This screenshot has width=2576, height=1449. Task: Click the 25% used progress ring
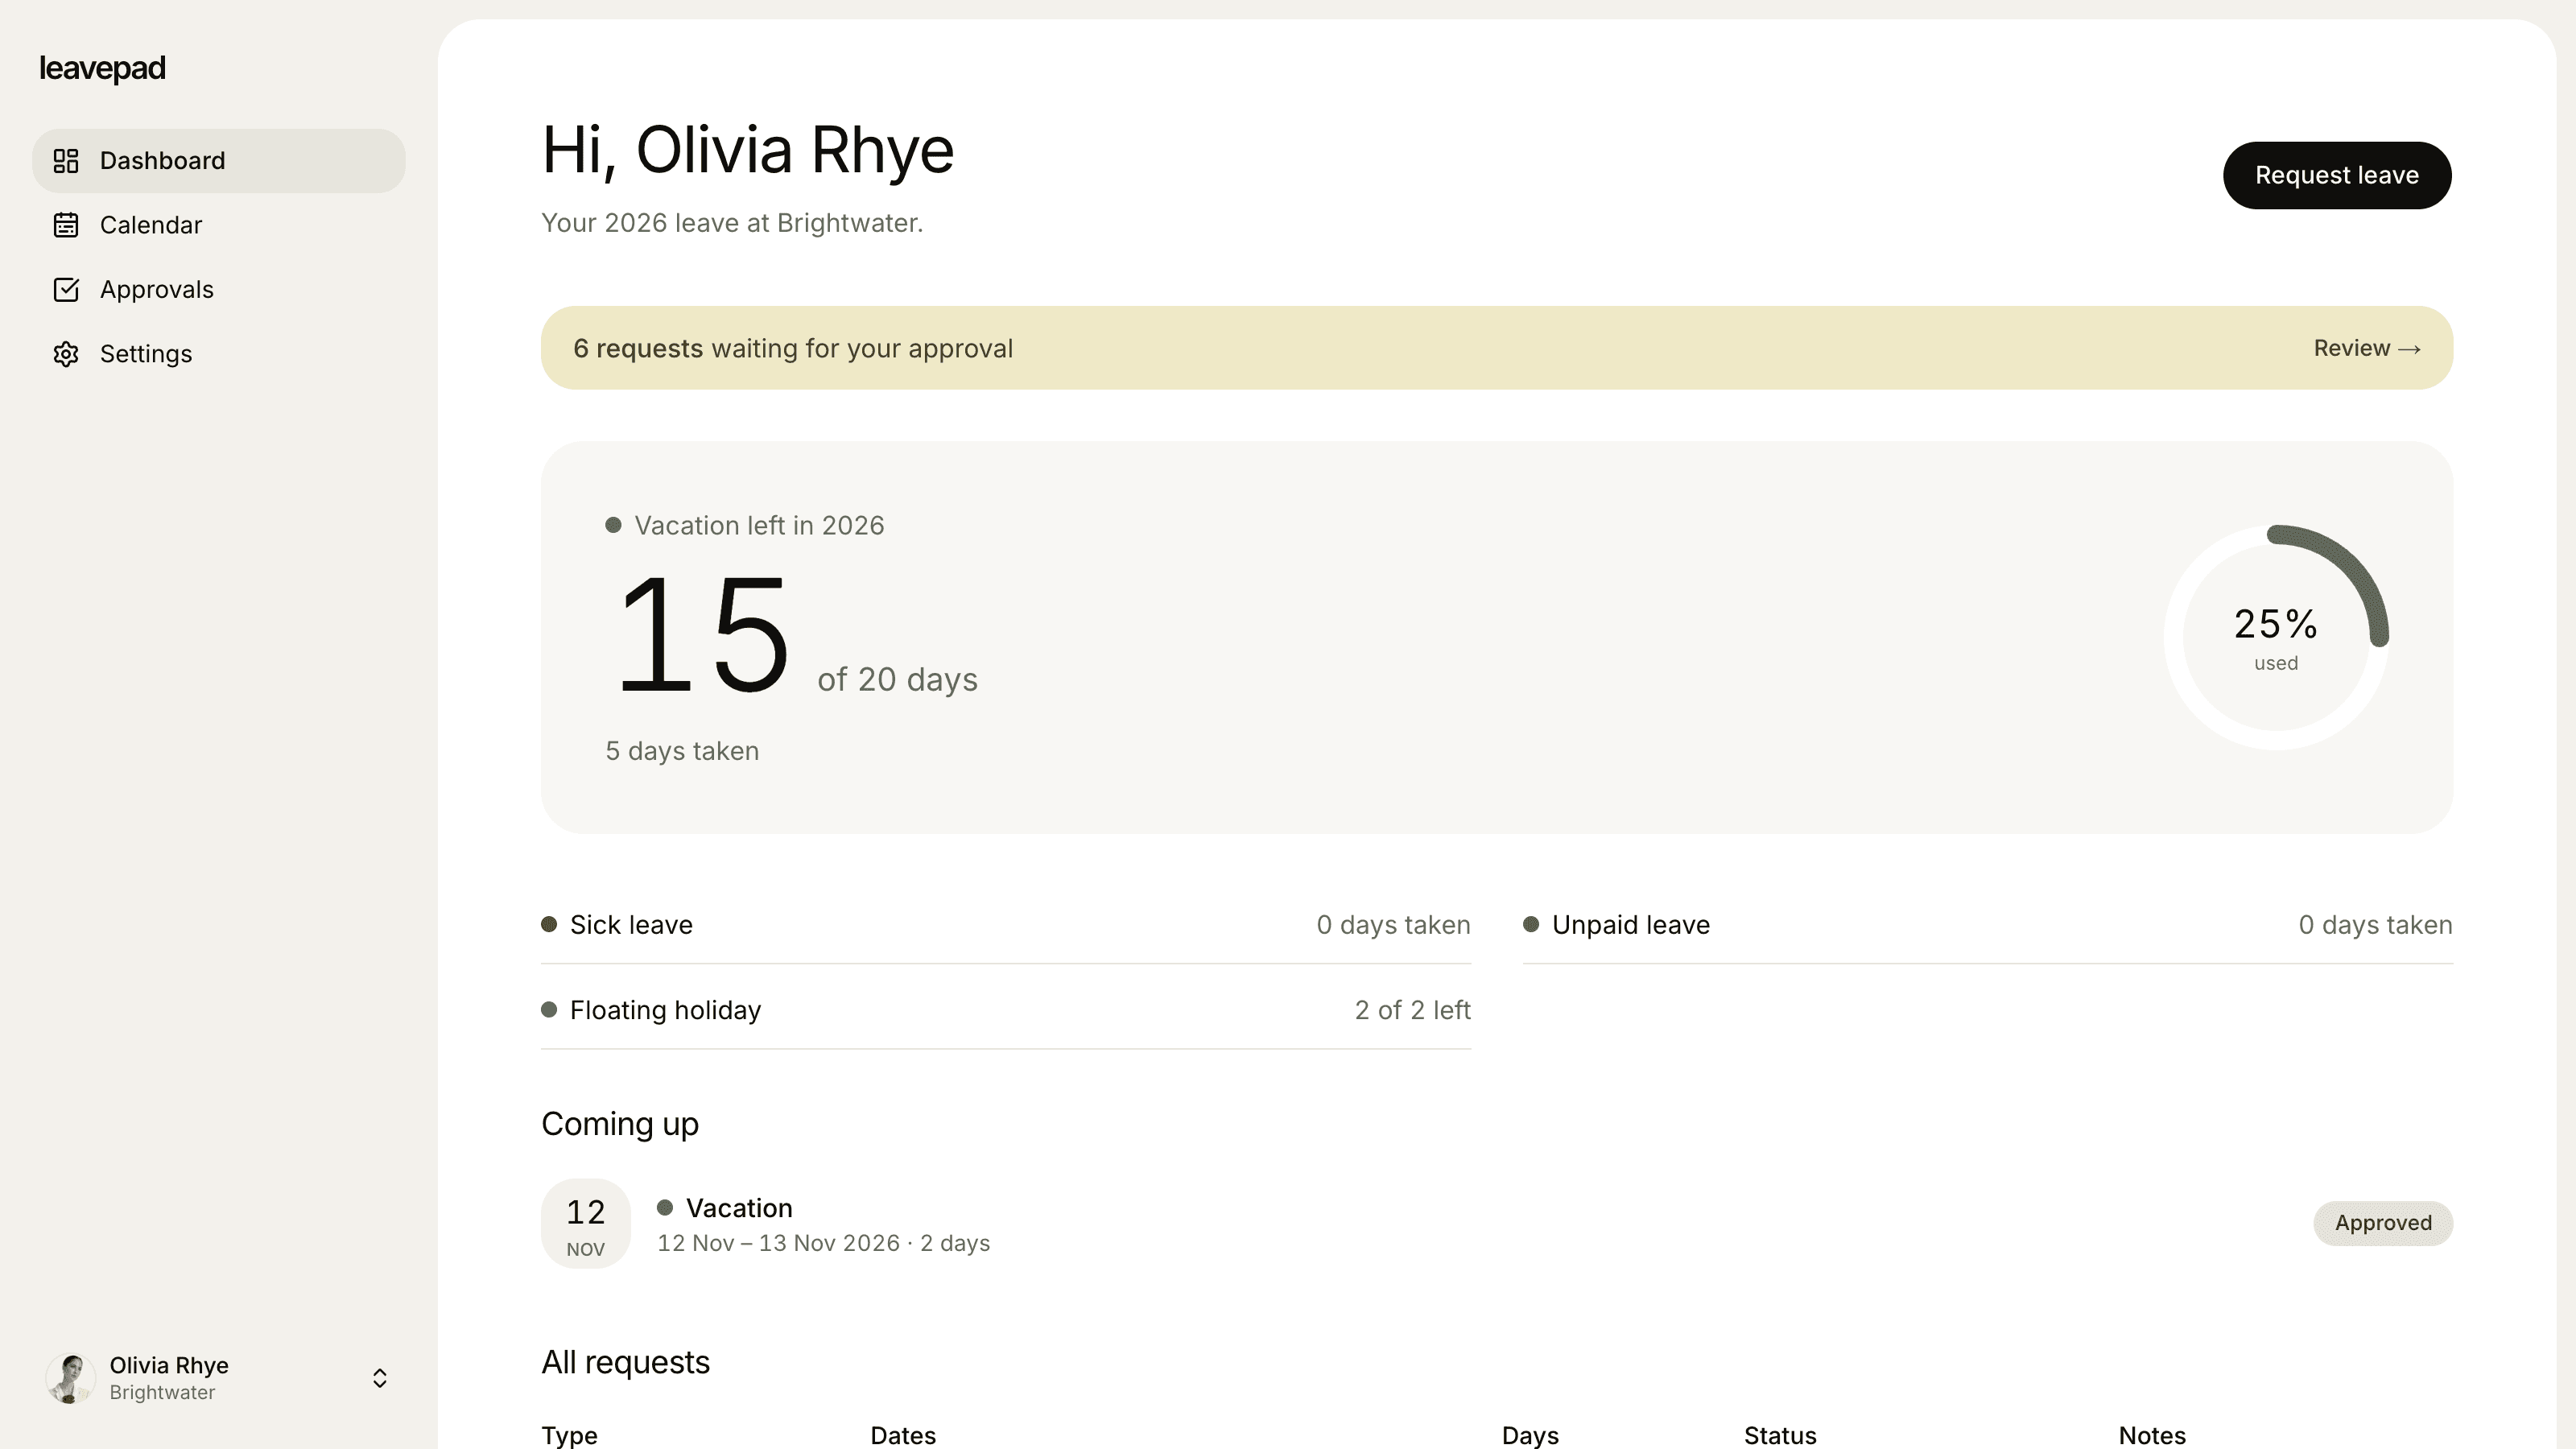(x=2276, y=637)
